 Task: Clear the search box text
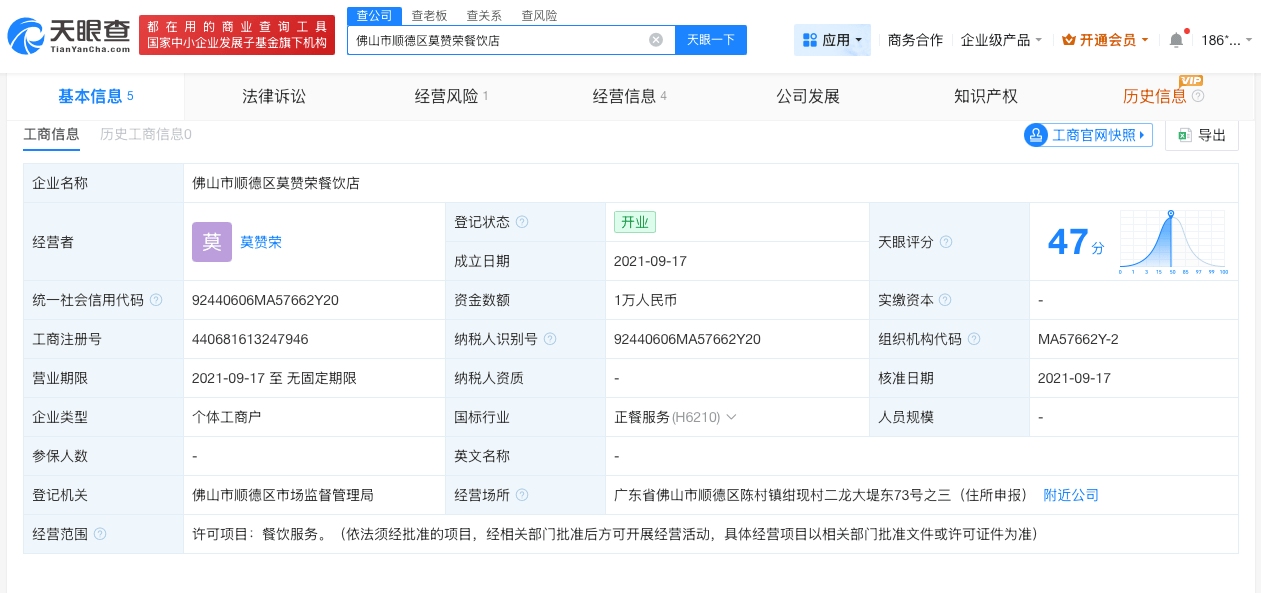point(656,40)
